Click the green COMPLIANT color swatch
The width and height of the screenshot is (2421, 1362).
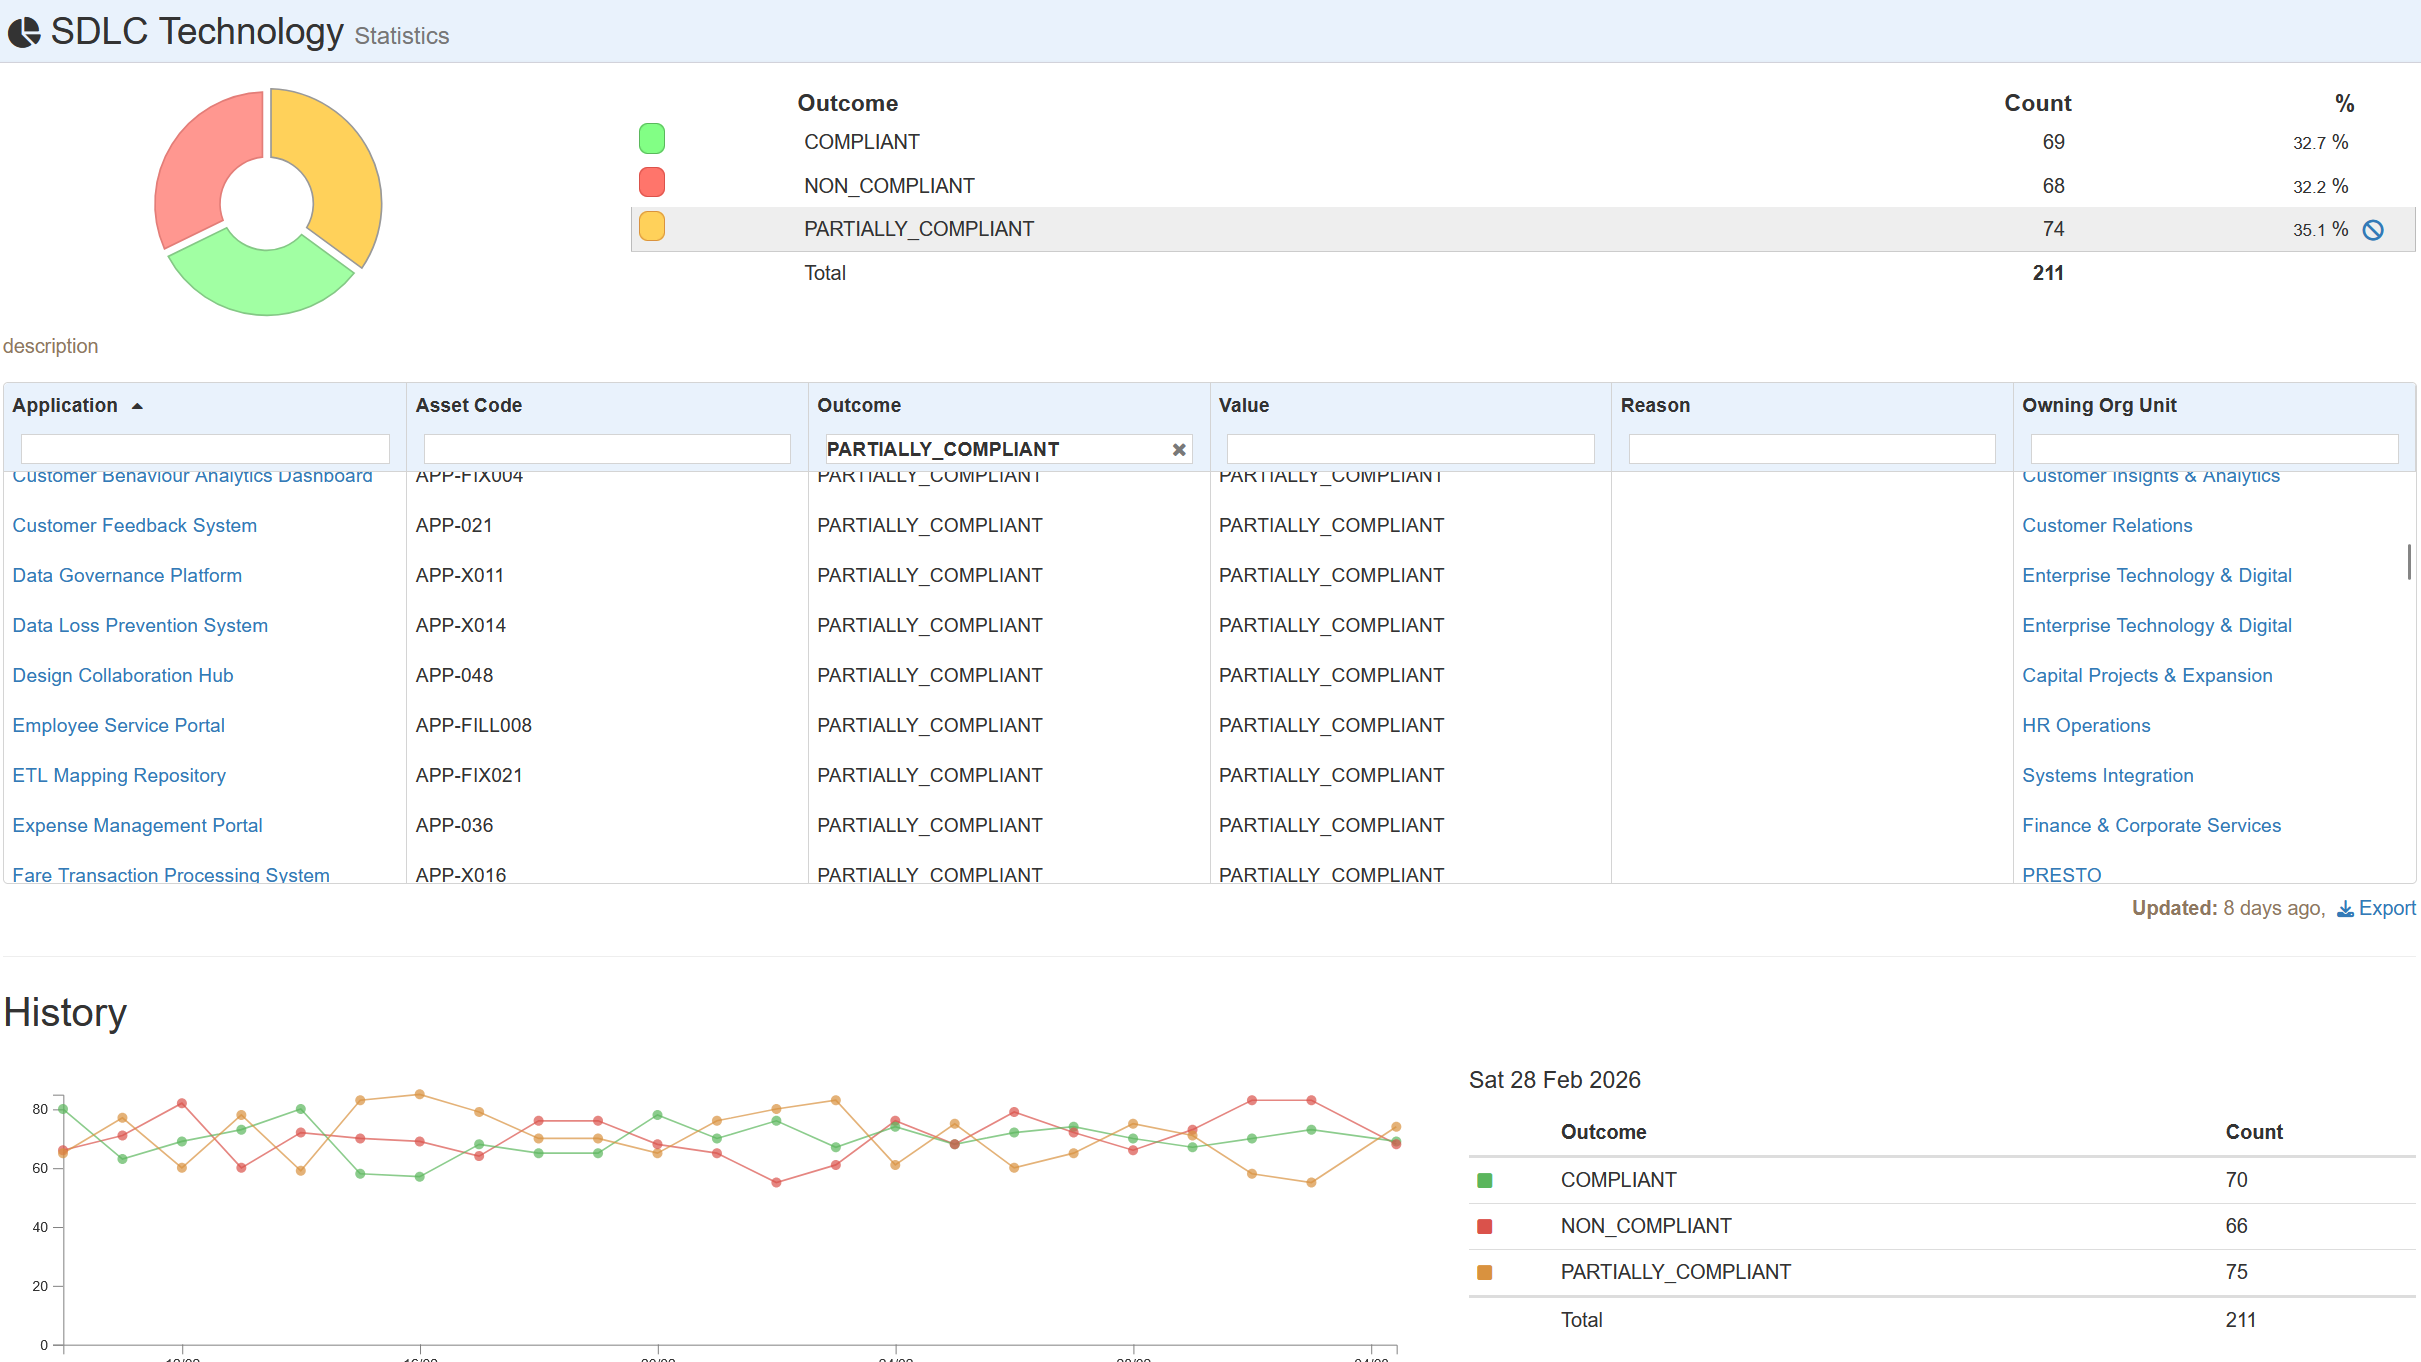coord(652,139)
